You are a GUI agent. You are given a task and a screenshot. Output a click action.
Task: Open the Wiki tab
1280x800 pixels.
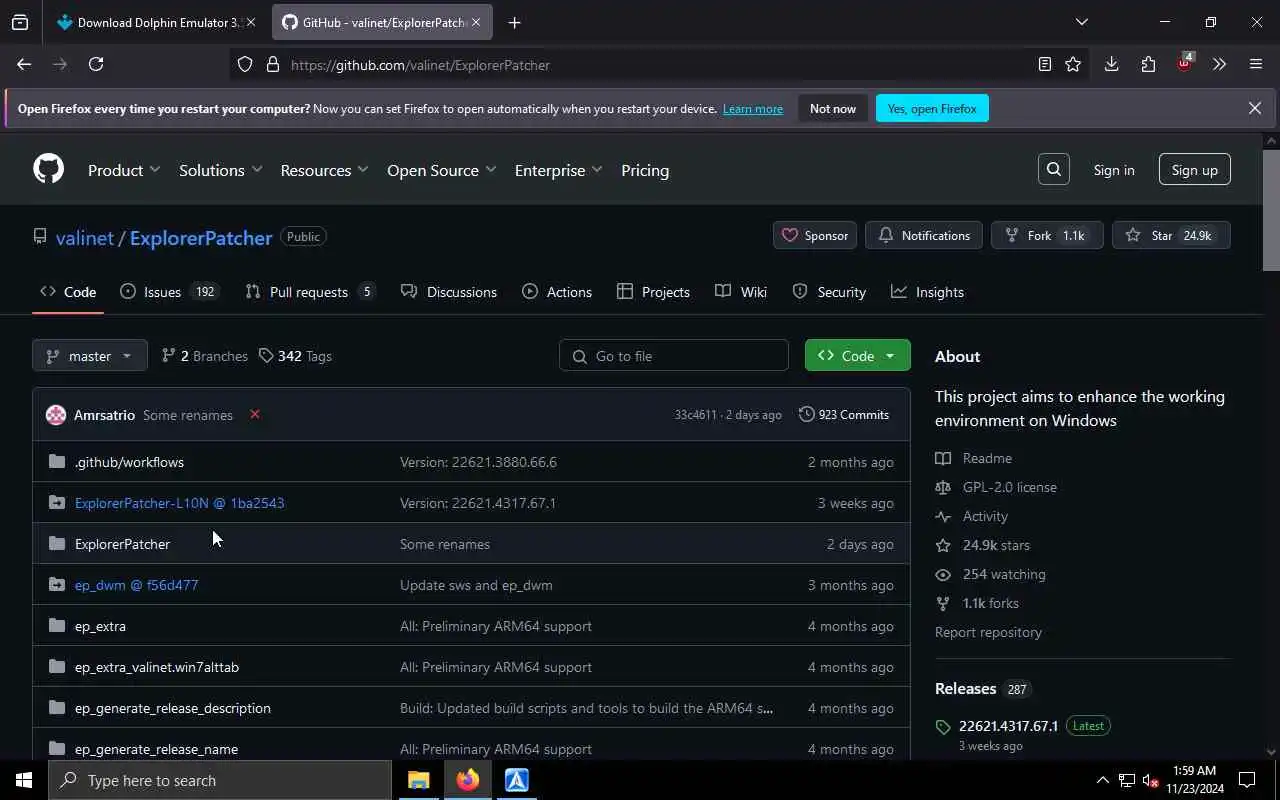pyautogui.click(x=741, y=292)
